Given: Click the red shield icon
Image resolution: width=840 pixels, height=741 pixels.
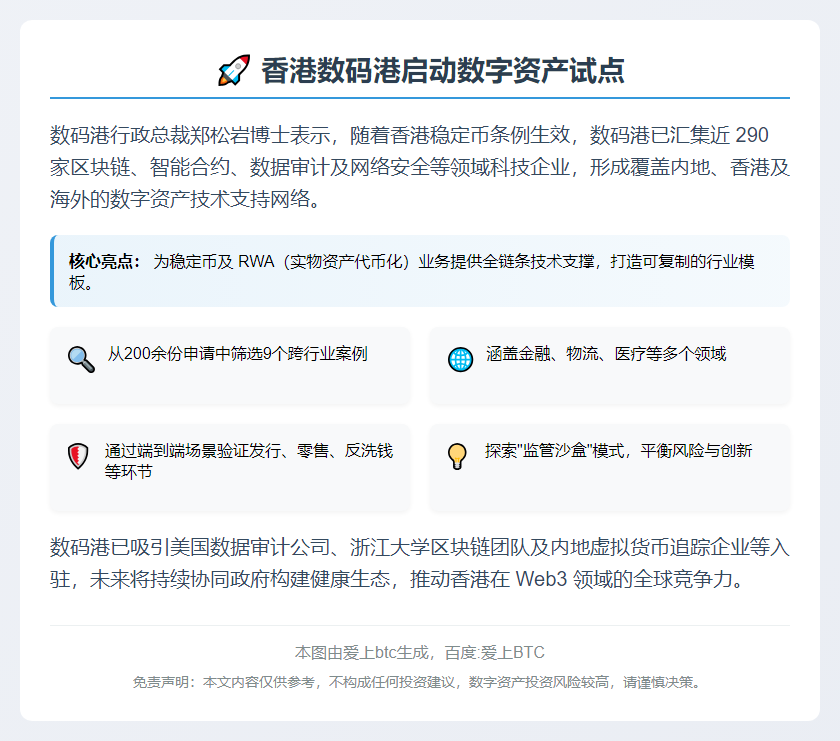Looking at the screenshot, I should click(x=79, y=457).
